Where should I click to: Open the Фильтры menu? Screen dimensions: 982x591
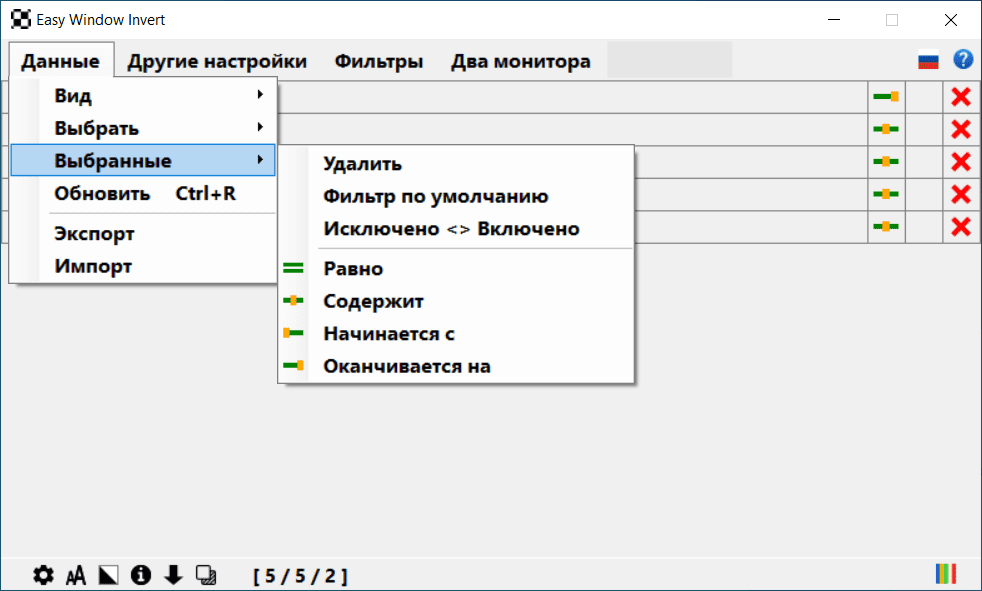(x=379, y=61)
